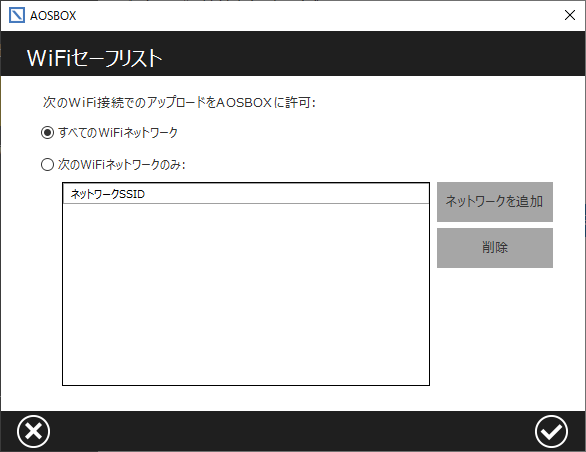Click the black footer bar between both icons
The width and height of the screenshot is (586, 452).
click(292, 431)
